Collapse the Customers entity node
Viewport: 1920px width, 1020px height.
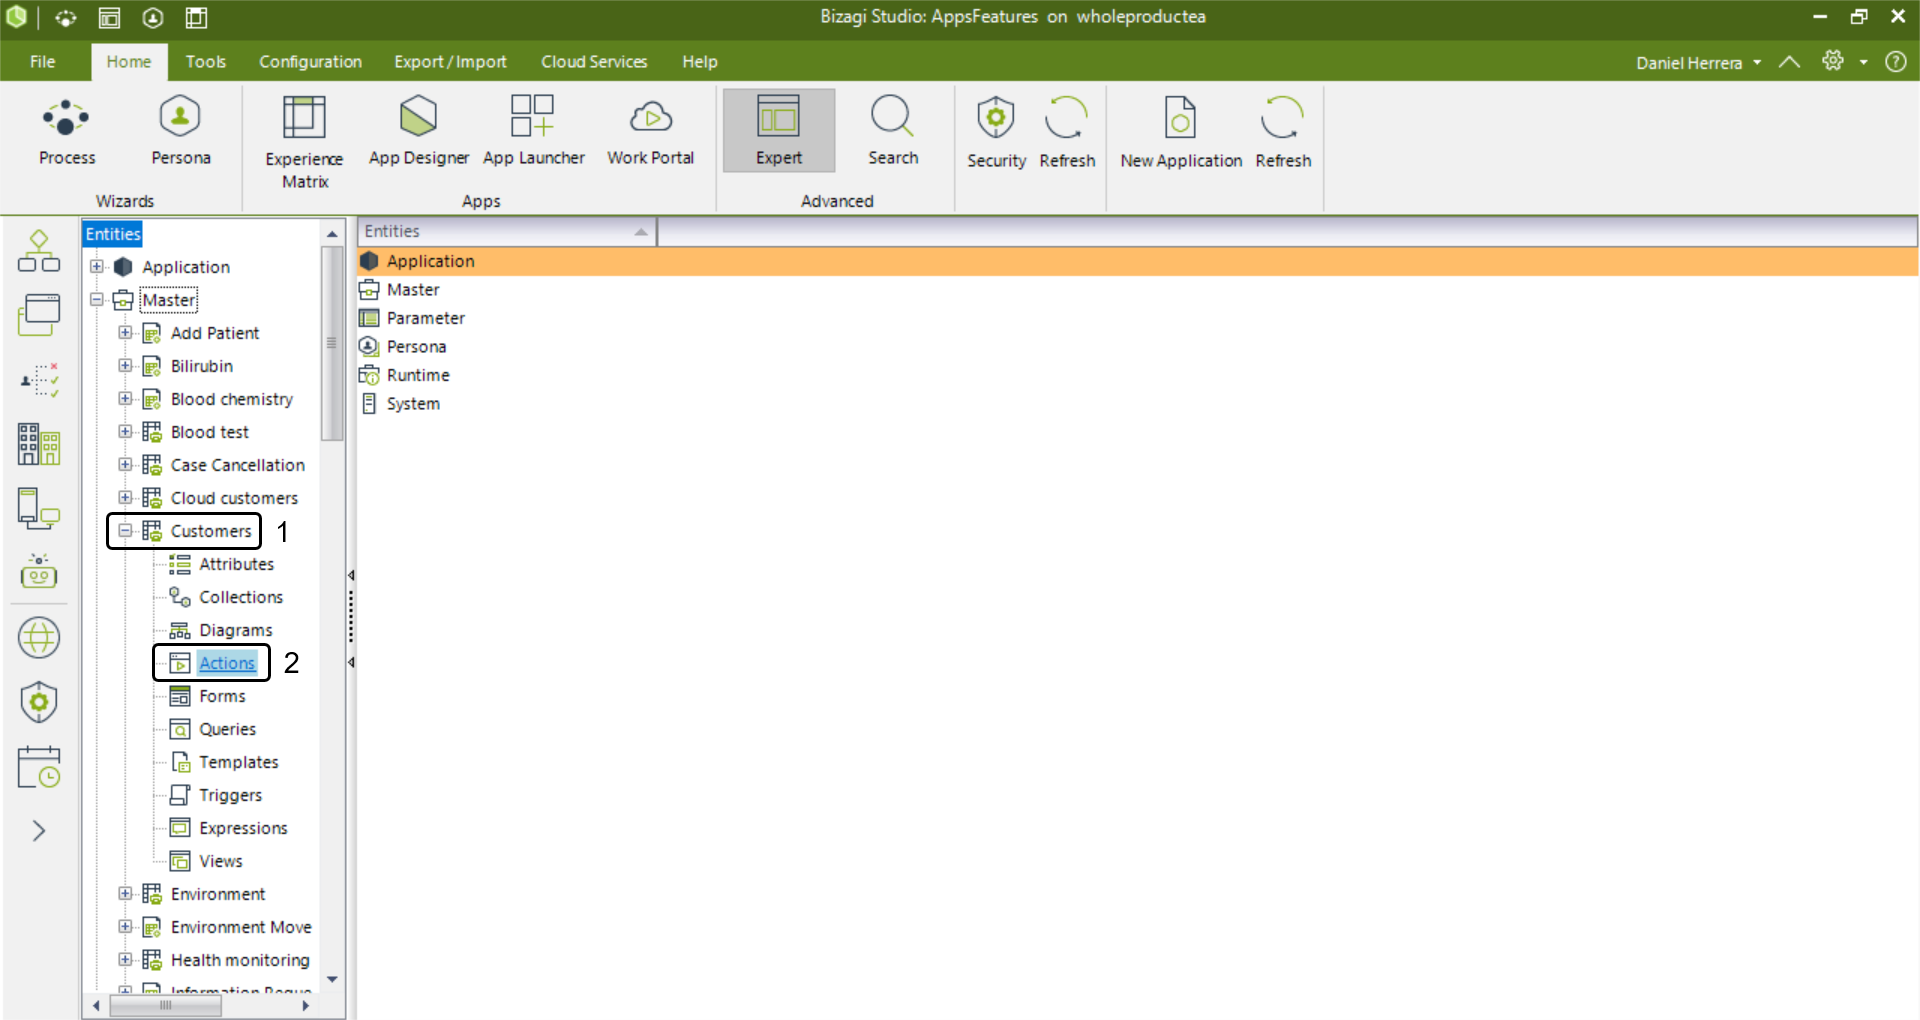pos(125,530)
